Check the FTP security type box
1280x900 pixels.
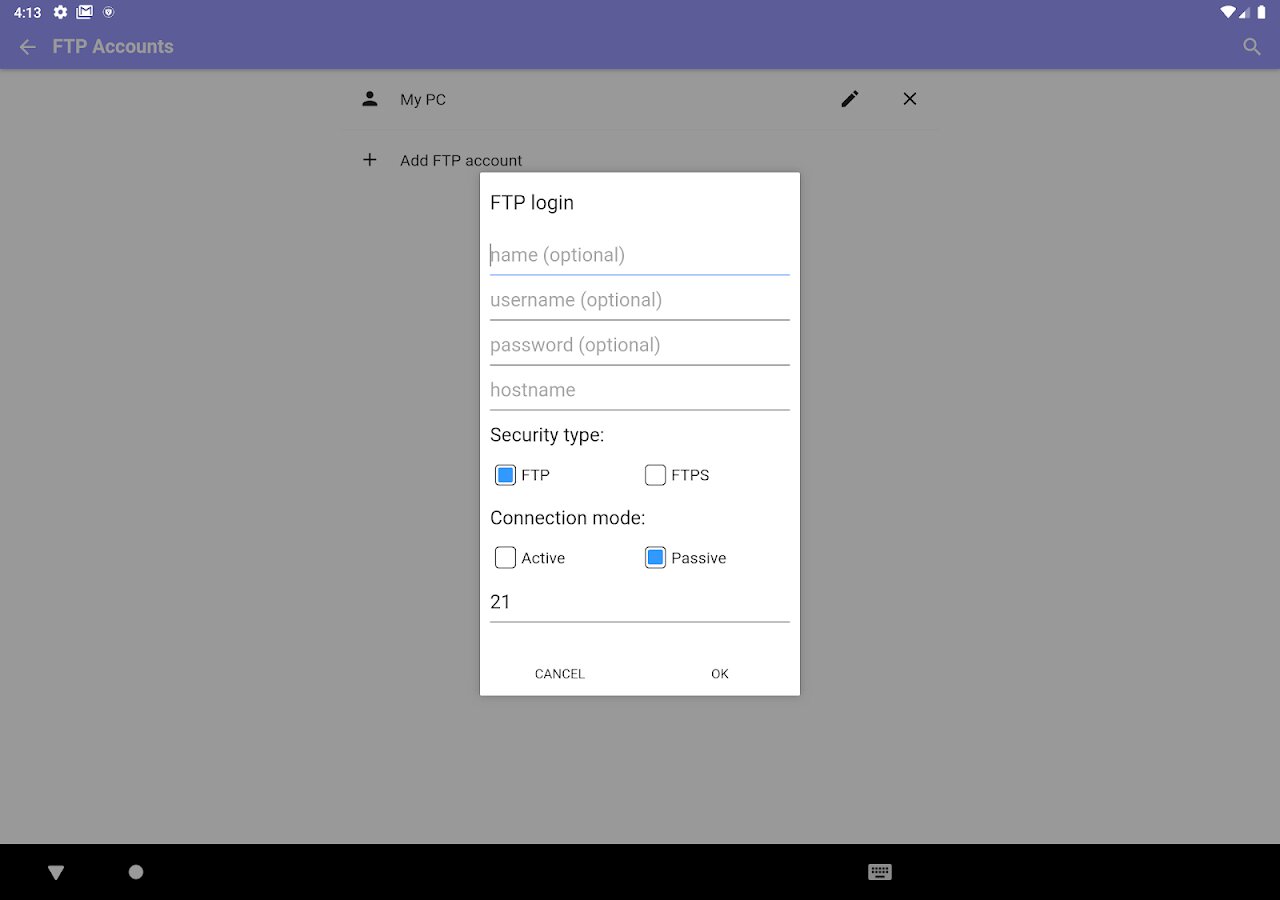(x=505, y=475)
